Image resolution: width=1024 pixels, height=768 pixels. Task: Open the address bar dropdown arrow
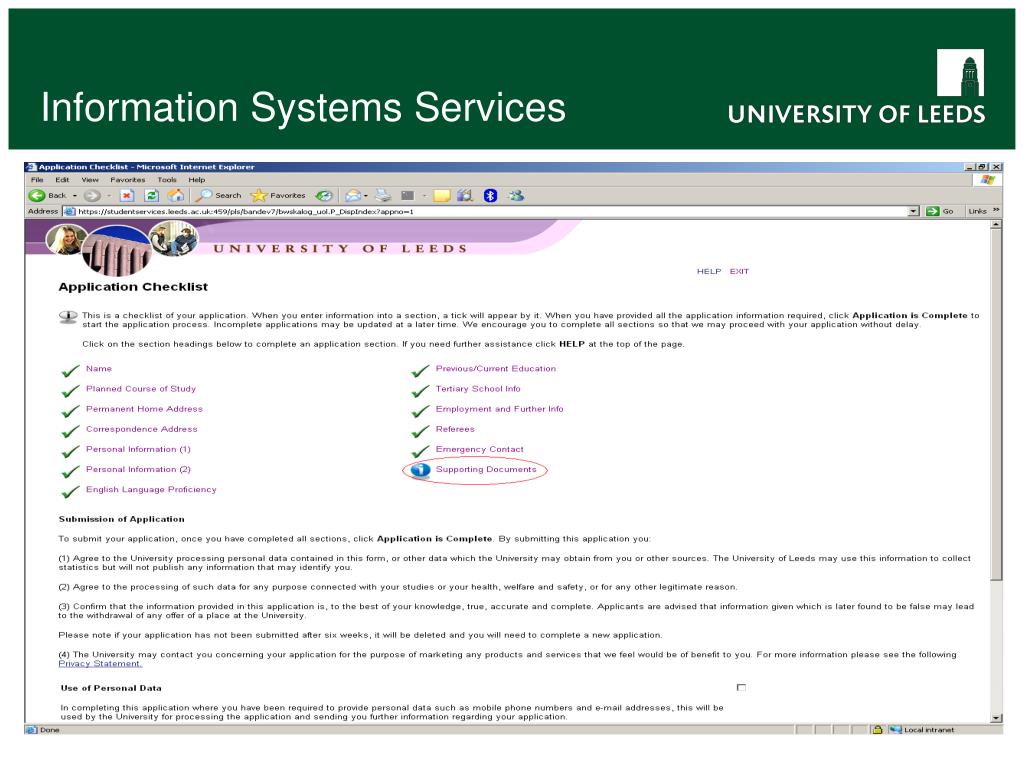(x=914, y=211)
